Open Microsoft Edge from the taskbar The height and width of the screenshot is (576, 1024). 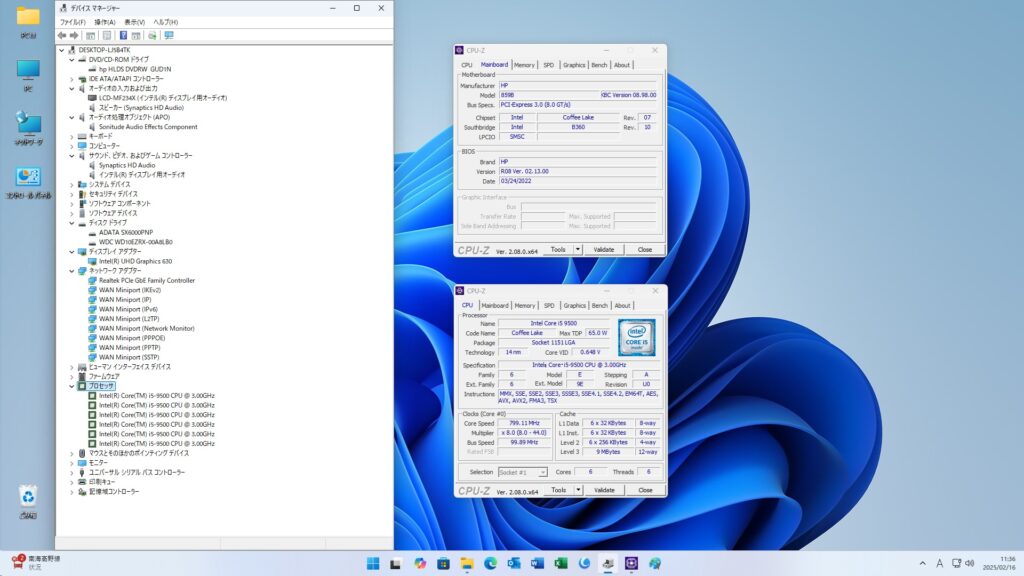[490, 563]
